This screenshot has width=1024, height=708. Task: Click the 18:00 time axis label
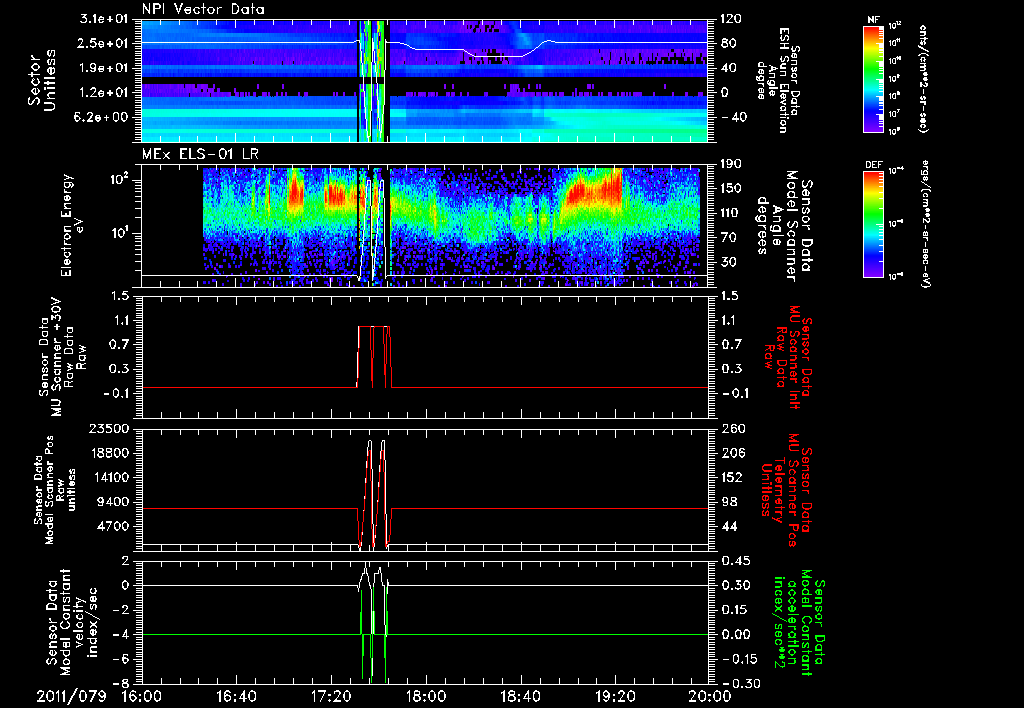[426, 696]
